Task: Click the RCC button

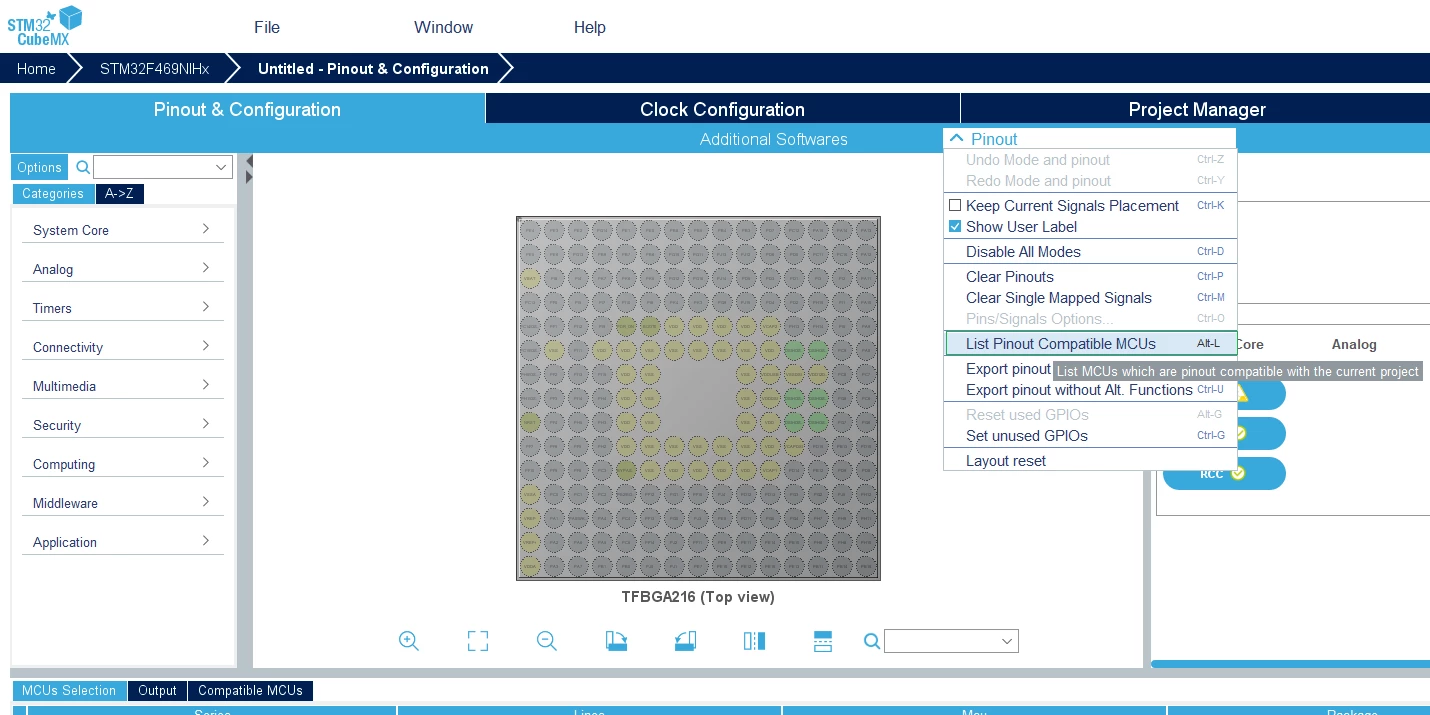Action: (x=1224, y=473)
